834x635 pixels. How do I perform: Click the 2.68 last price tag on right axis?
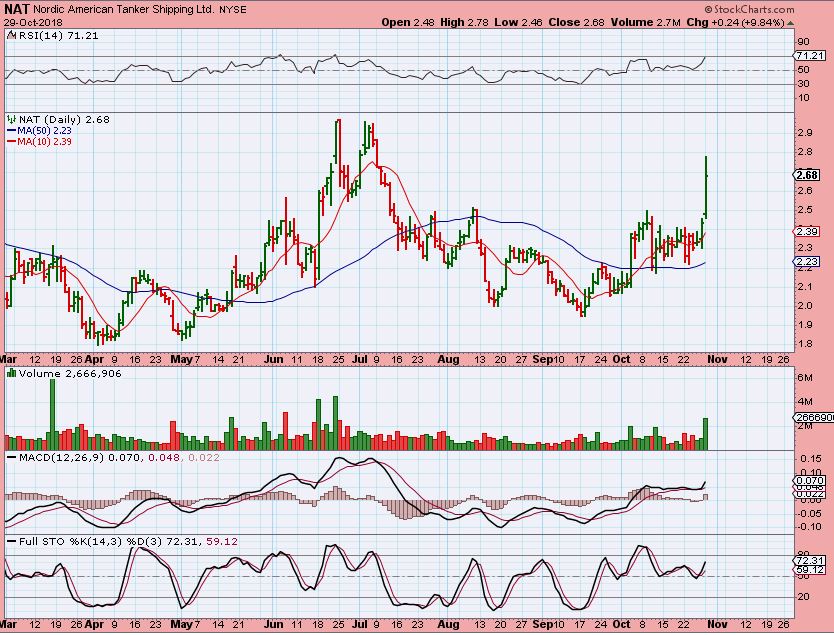point(807,175)
